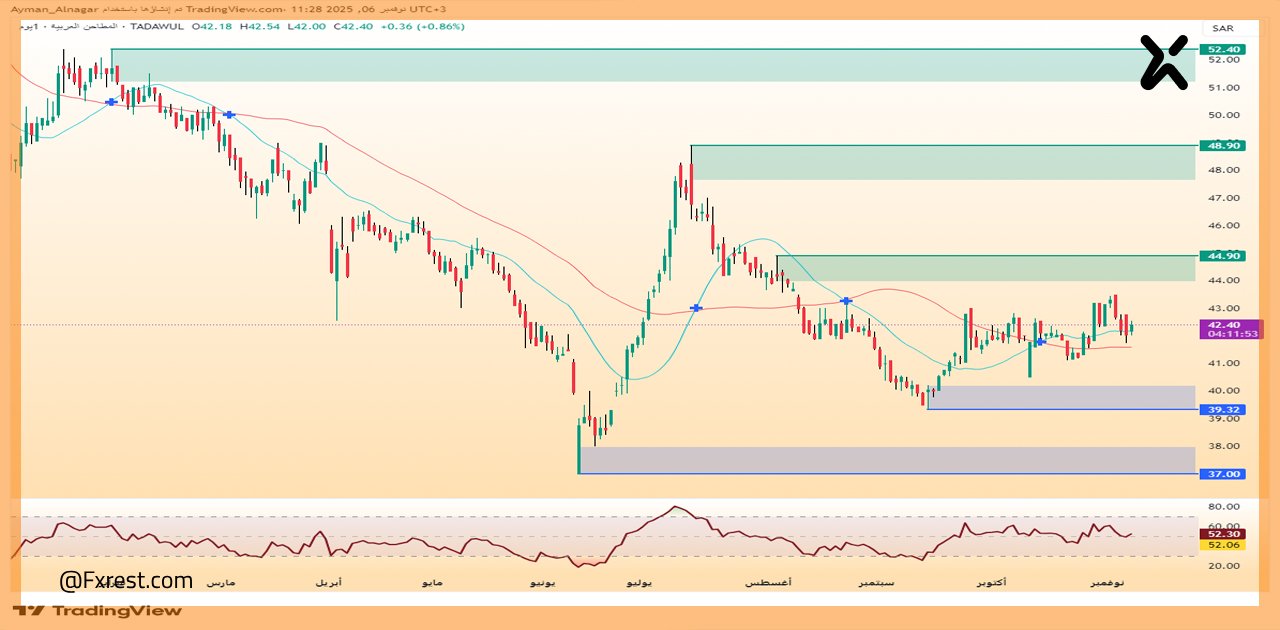This screenshot has width=1280, height=630.
Task: Select the 37.00 blue support label
Action: pyautogui.click(x=1224, y=473)
